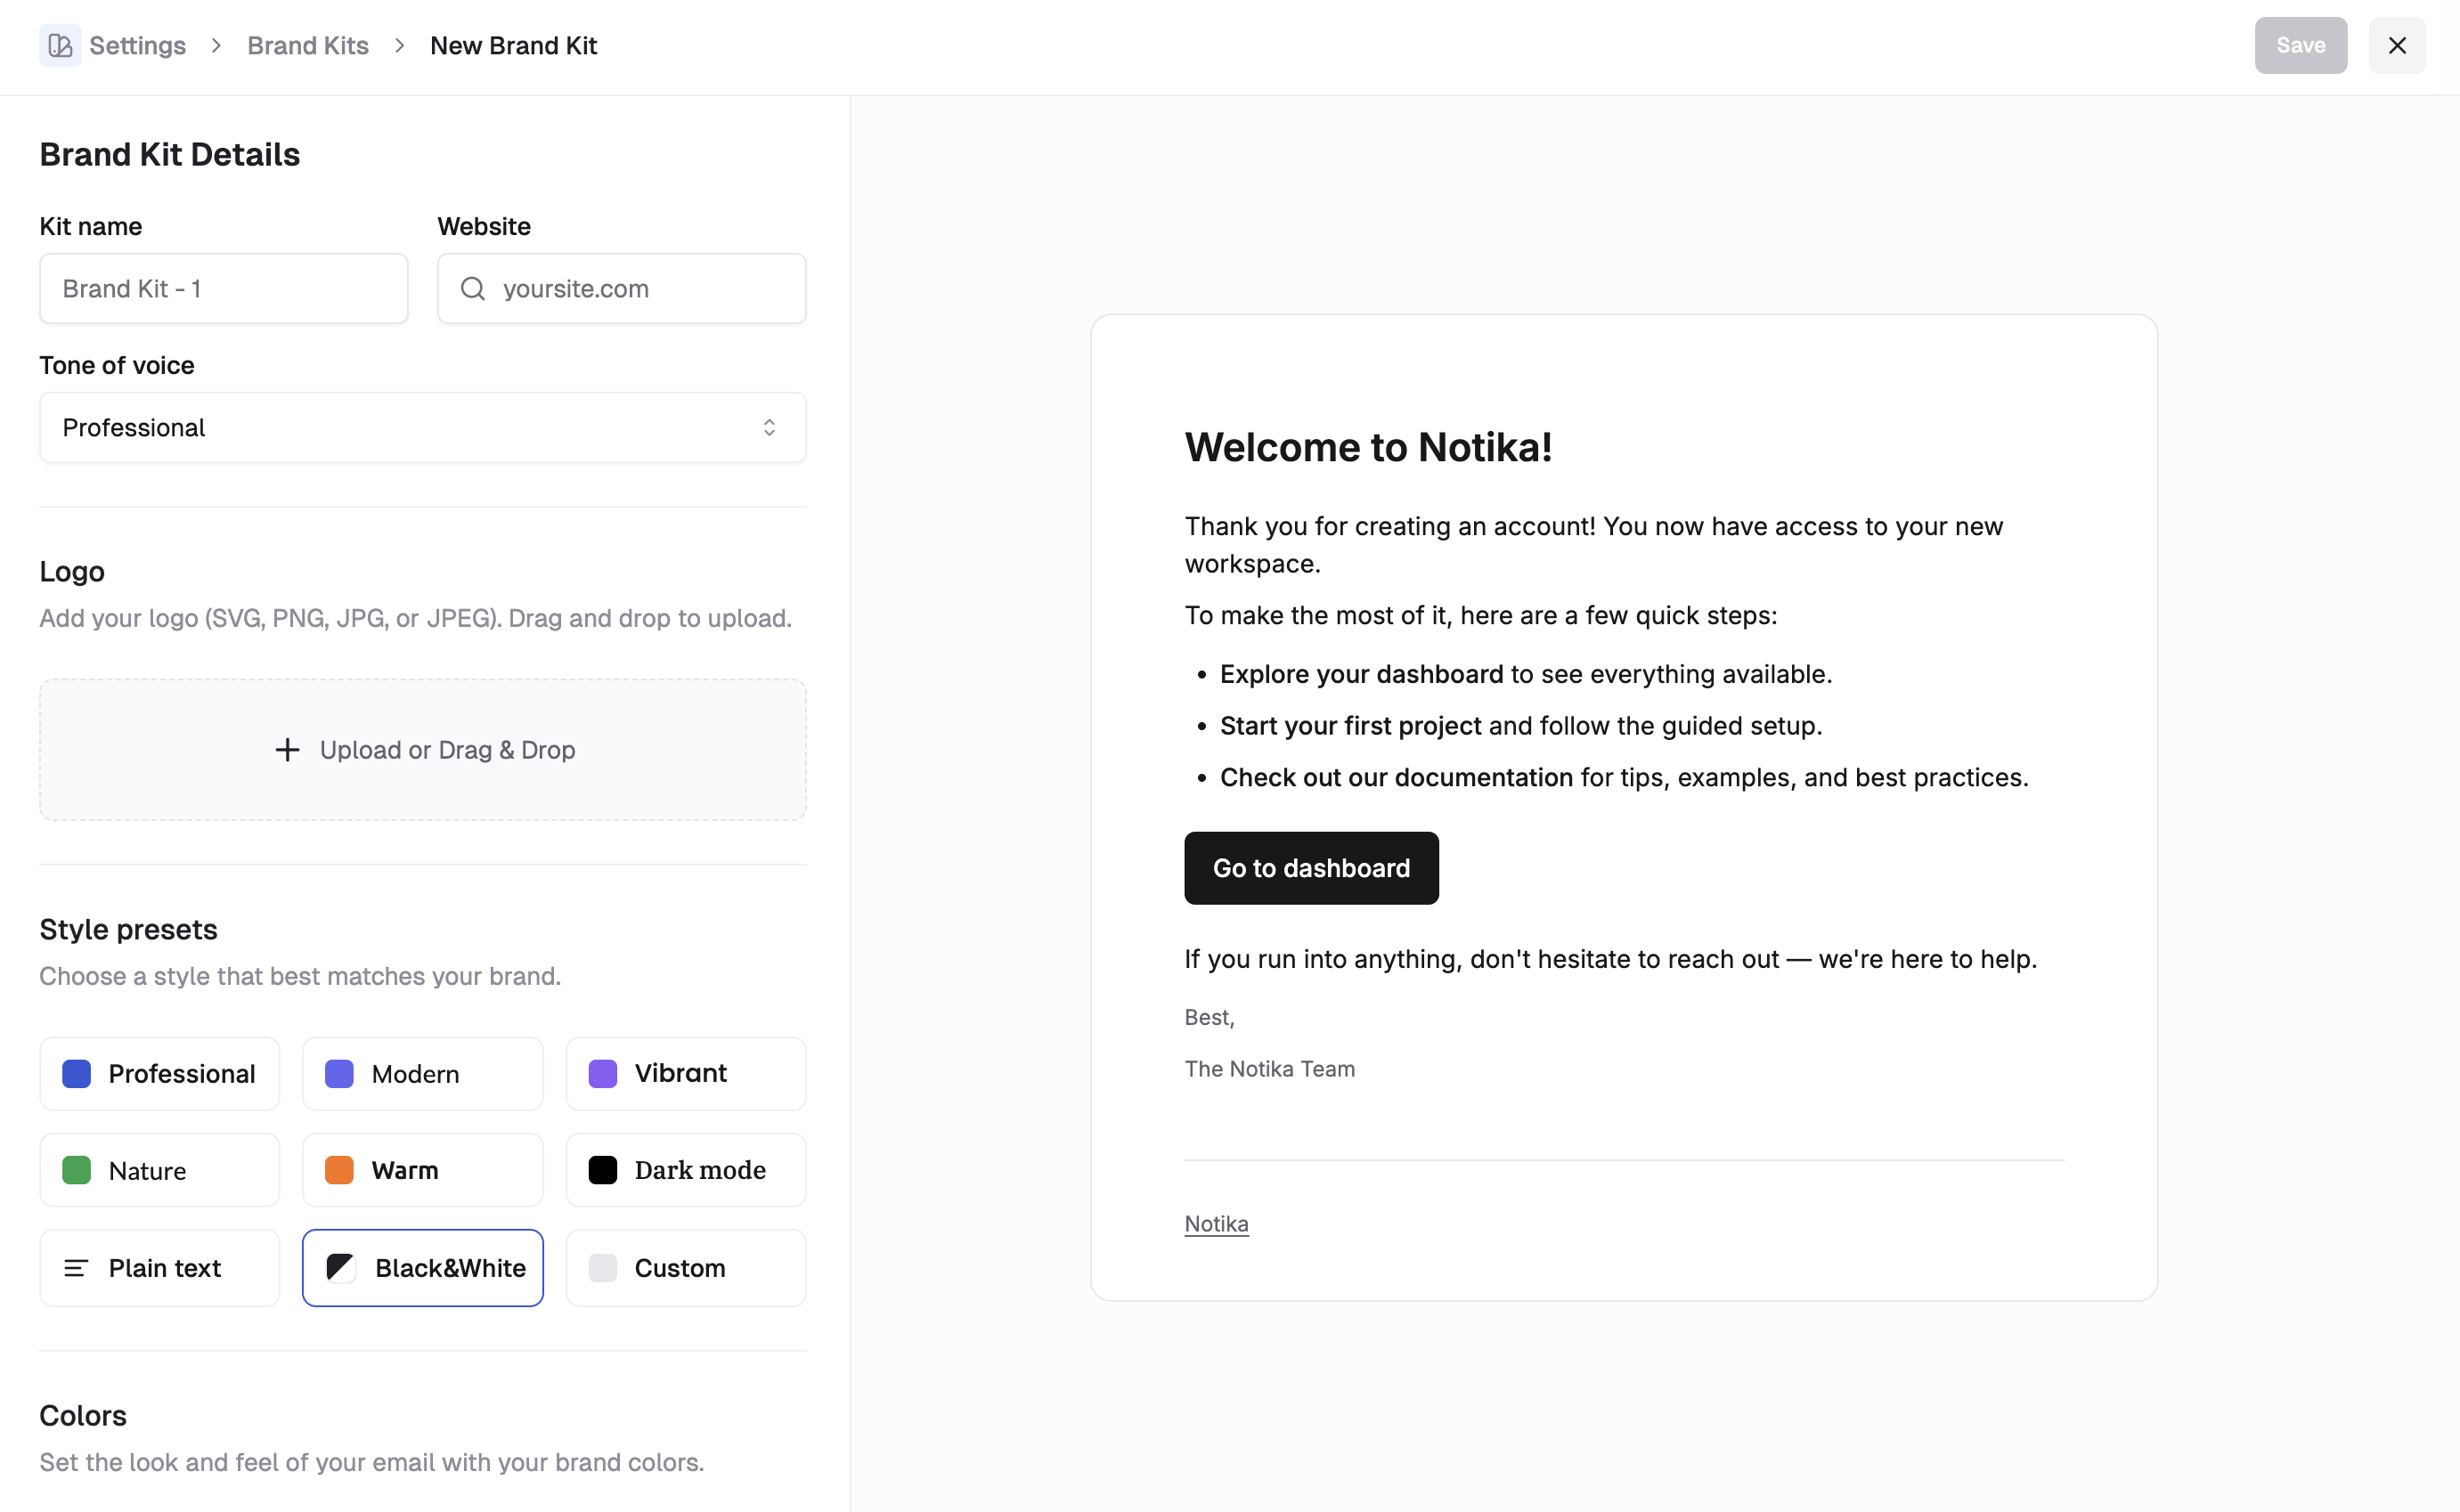Click the Dark mode black square icon
Screen dimensions: 2460x1512
[603, 1169]
